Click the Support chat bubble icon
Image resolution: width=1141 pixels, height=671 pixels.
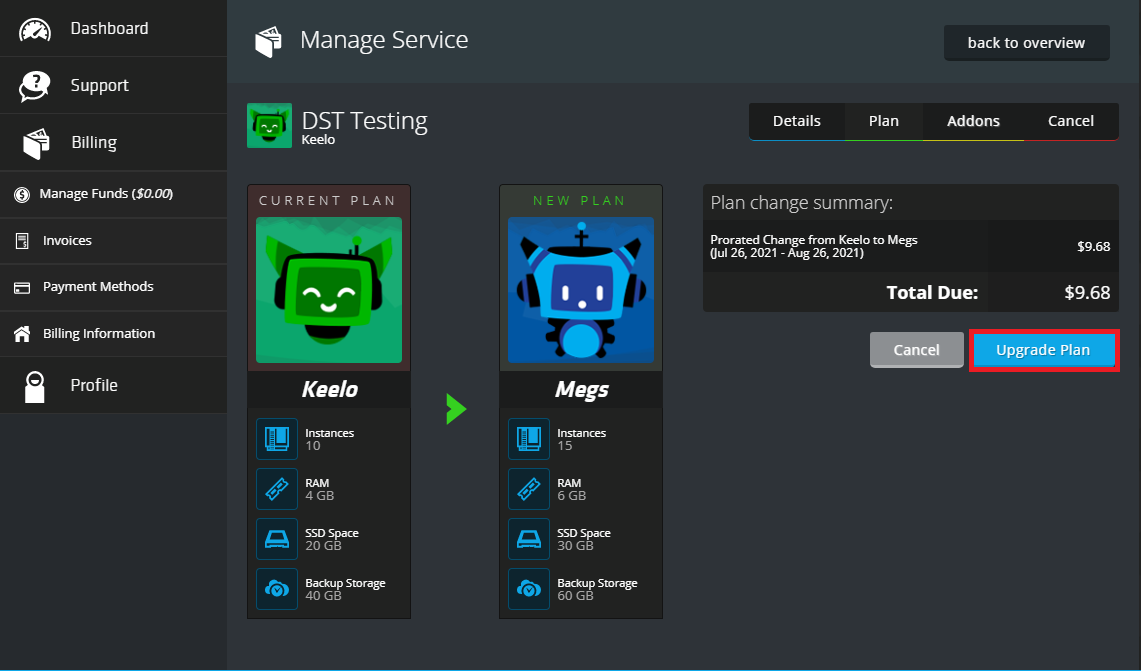(35, 86)
